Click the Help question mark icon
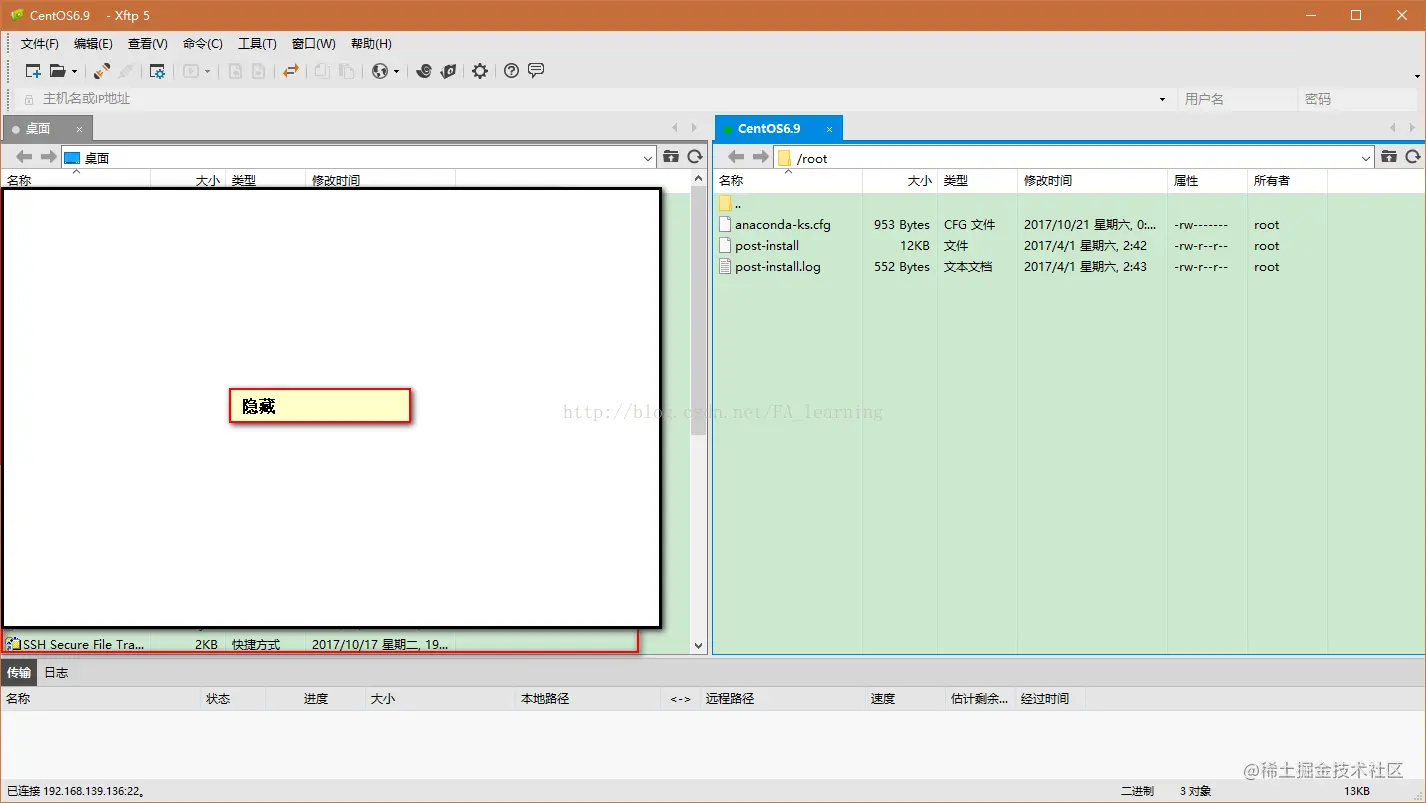 pos(511,71)
